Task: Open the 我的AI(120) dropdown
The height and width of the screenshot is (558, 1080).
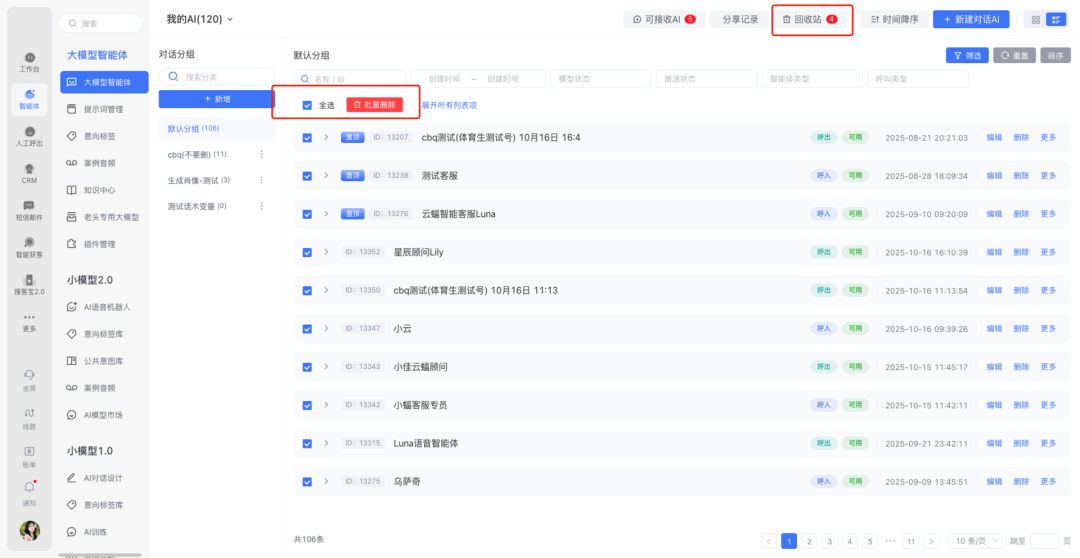Action: tap(199, 19)
